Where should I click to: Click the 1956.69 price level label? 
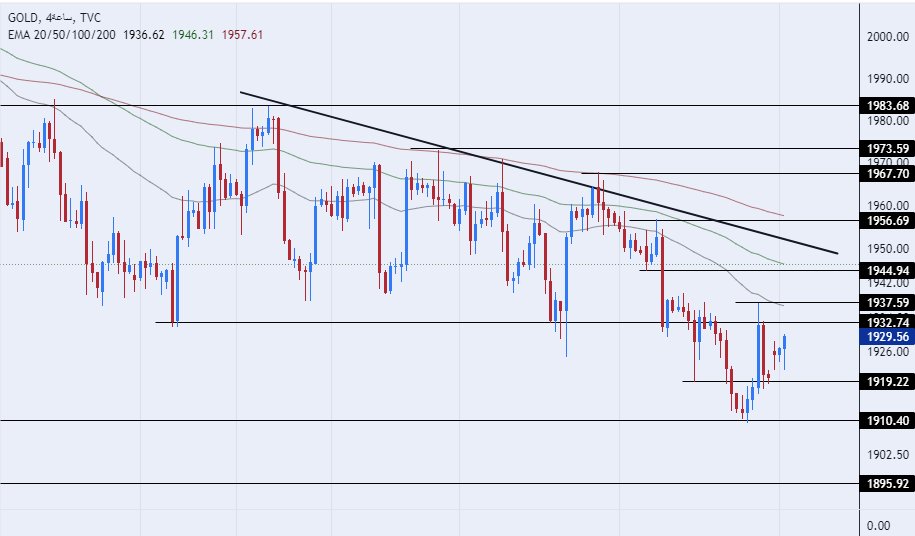pos(887,219)
